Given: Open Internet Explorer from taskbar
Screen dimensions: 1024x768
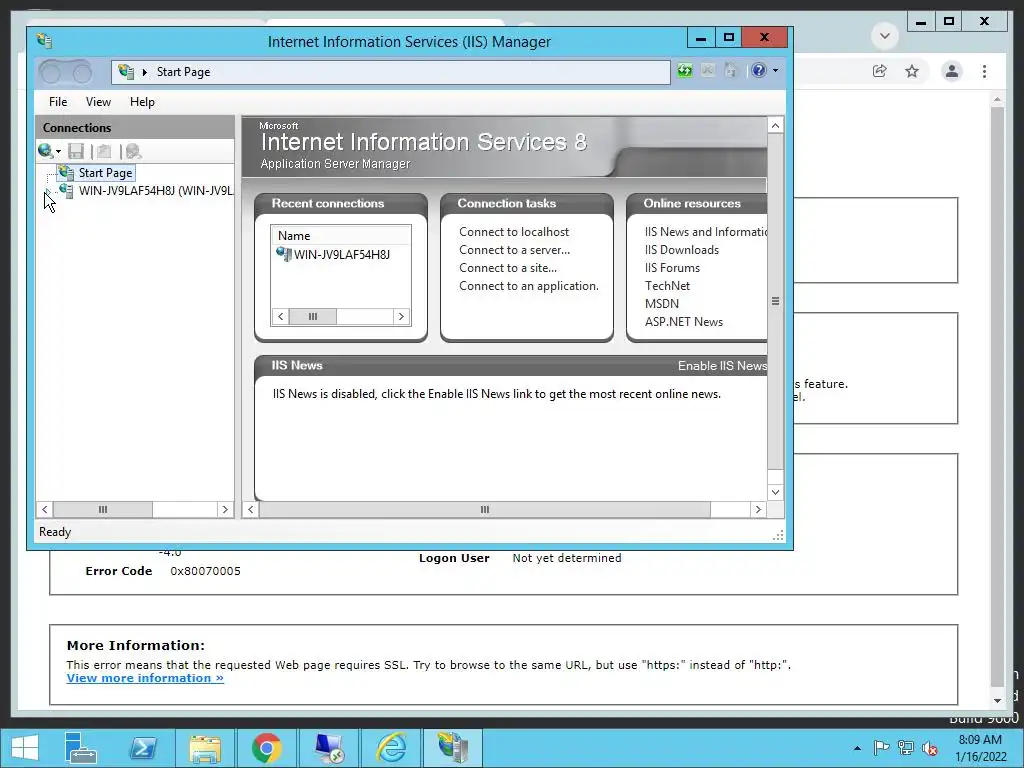Looking at the screenshot, I should coord(391,748).
